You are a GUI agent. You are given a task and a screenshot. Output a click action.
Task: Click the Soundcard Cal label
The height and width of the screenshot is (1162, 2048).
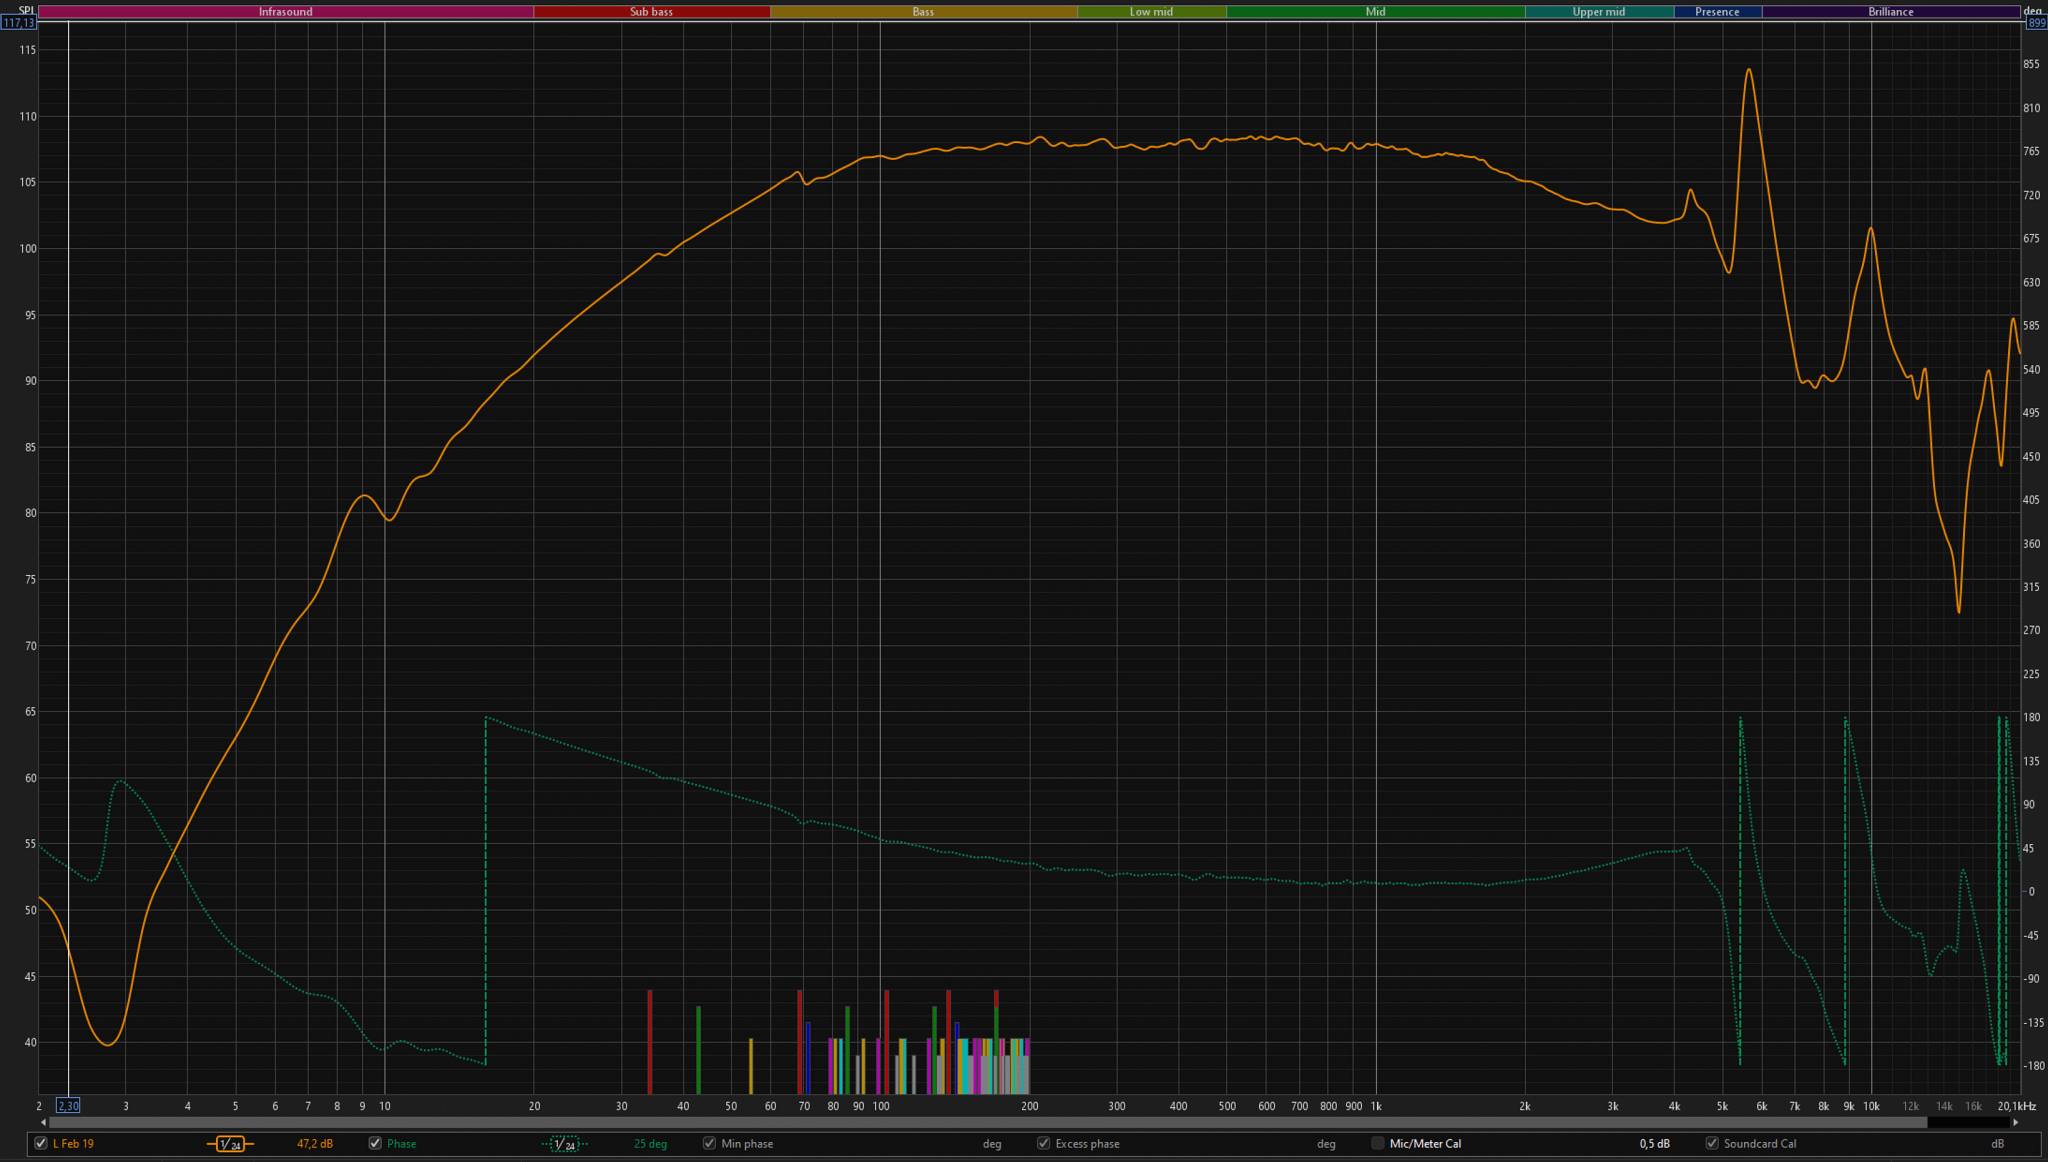coord(1760,1144)
